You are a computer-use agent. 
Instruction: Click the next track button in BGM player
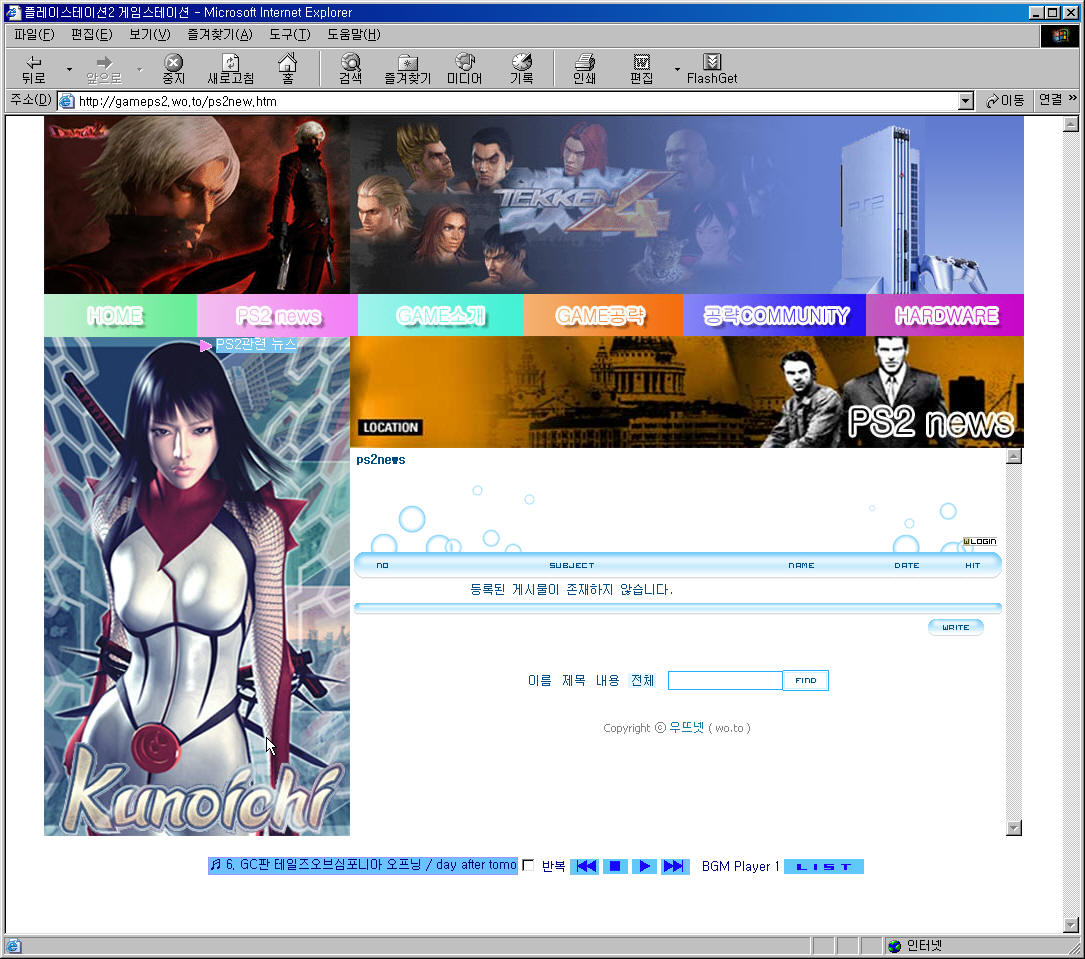click(x=674, y=866)
